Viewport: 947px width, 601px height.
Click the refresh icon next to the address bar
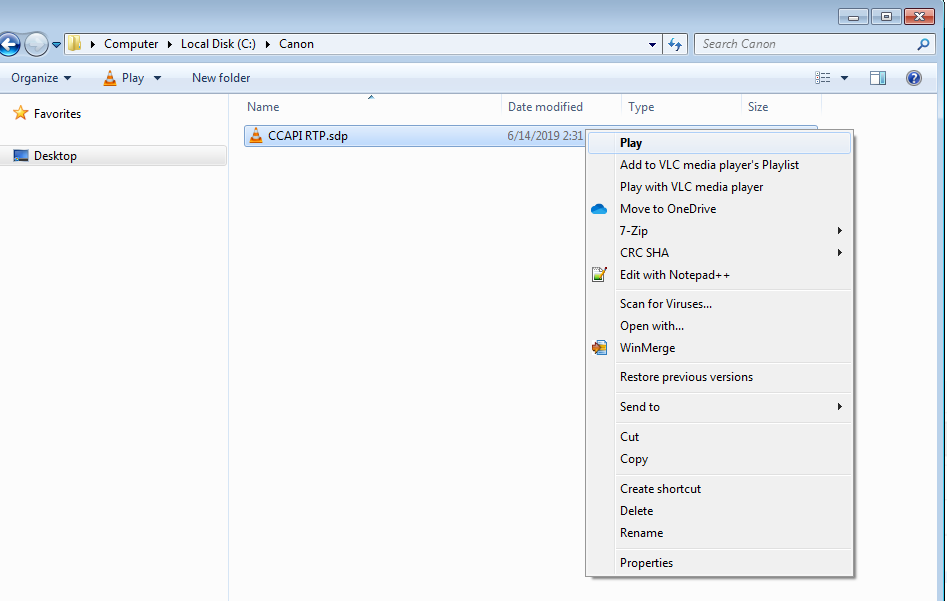point(674,44)
